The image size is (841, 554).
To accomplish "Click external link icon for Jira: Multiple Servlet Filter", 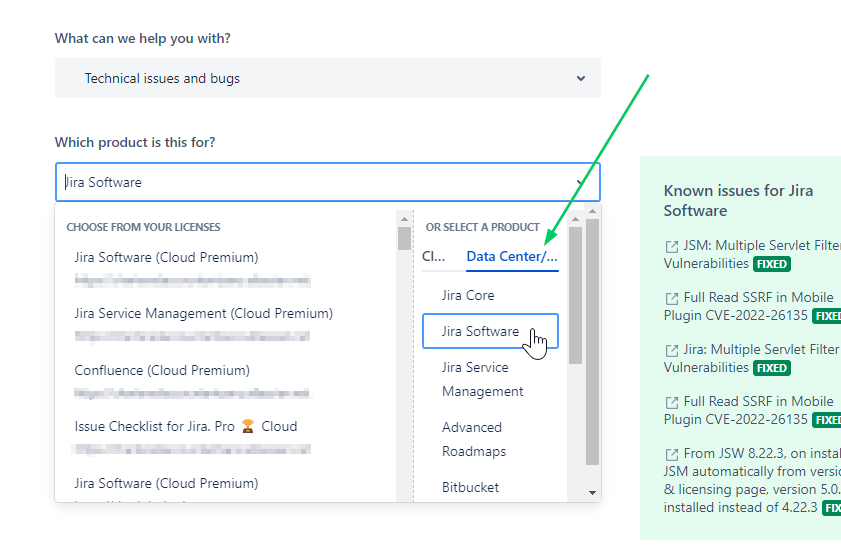I will pyautogui.click(x=672, y=351).
